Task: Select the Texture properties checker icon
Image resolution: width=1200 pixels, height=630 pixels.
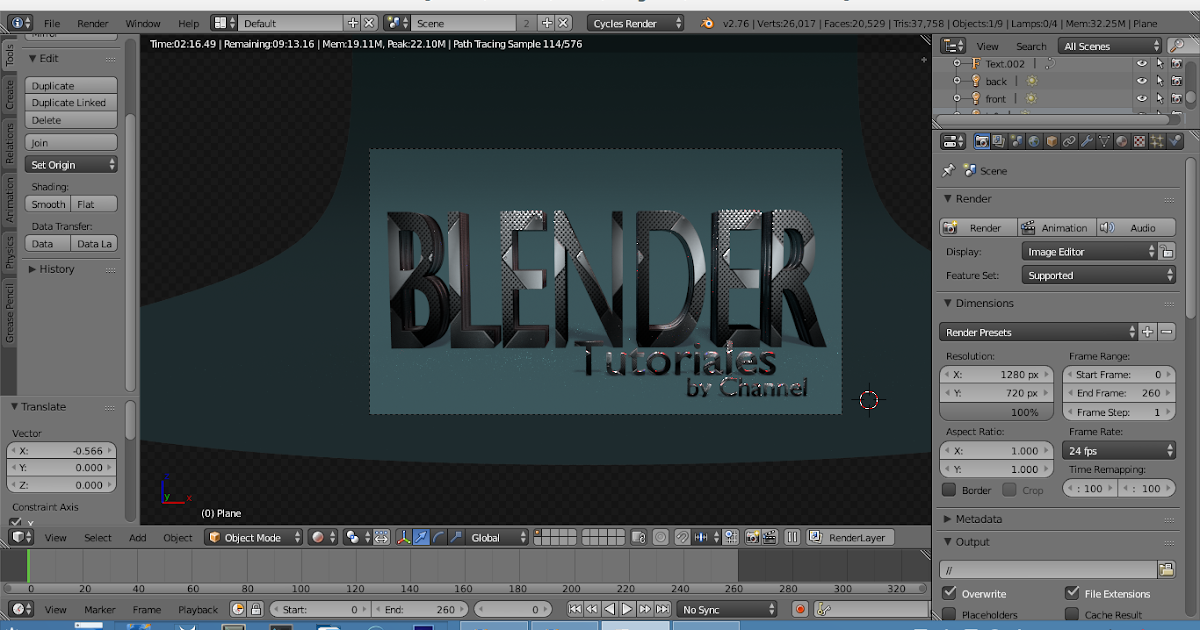Action: point(1139,140)
